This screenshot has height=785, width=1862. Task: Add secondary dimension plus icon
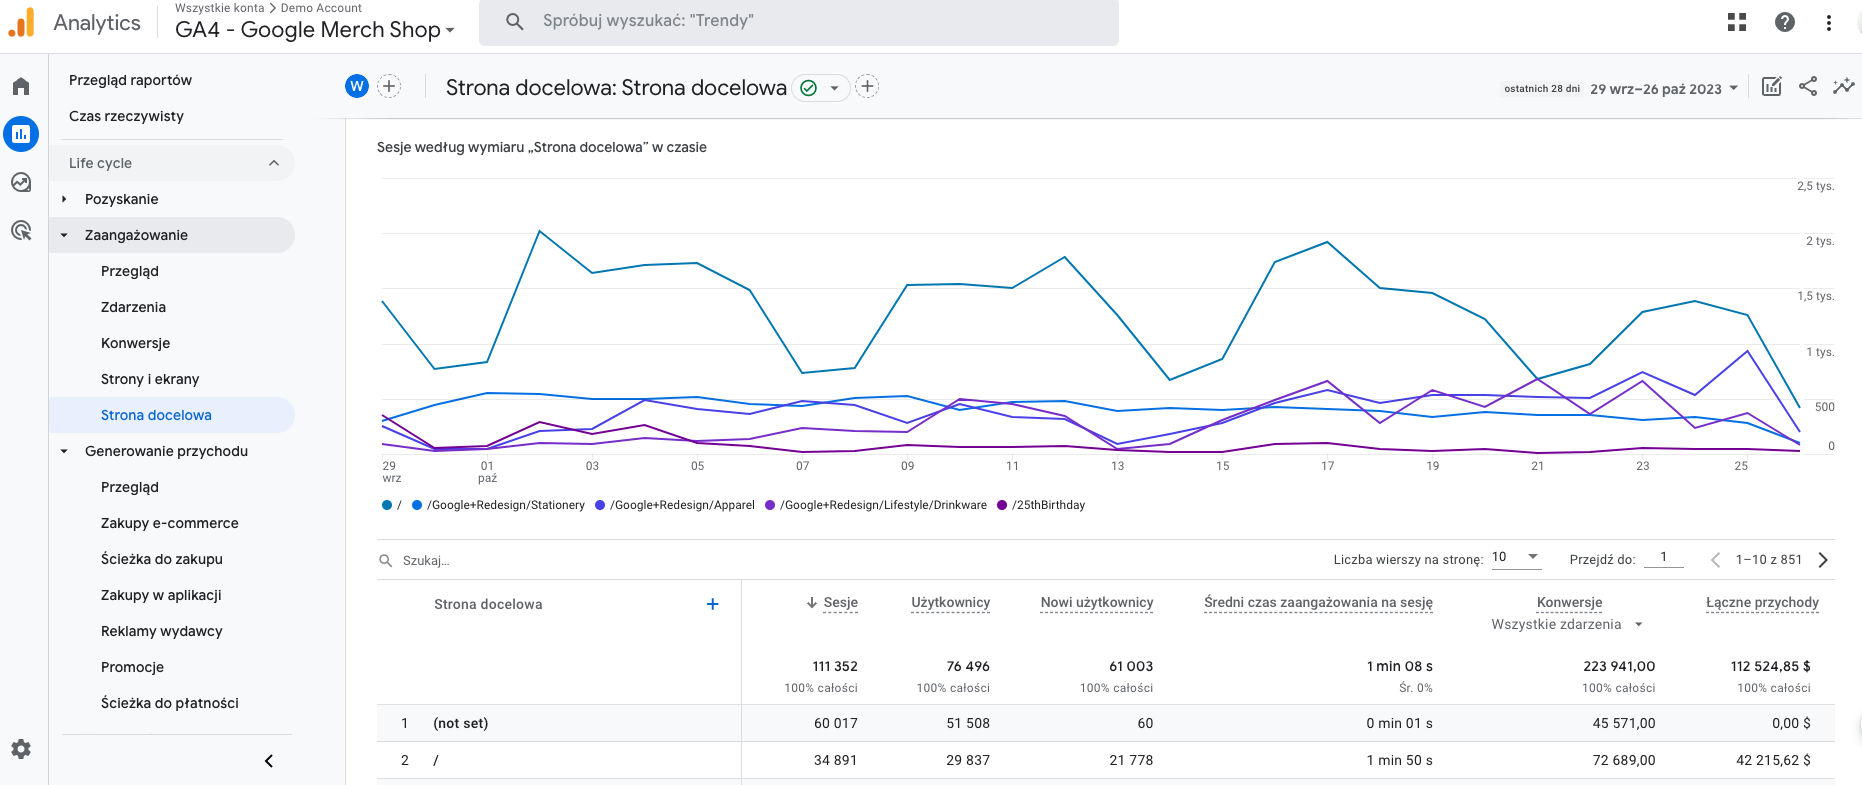[x=713, y=604]
